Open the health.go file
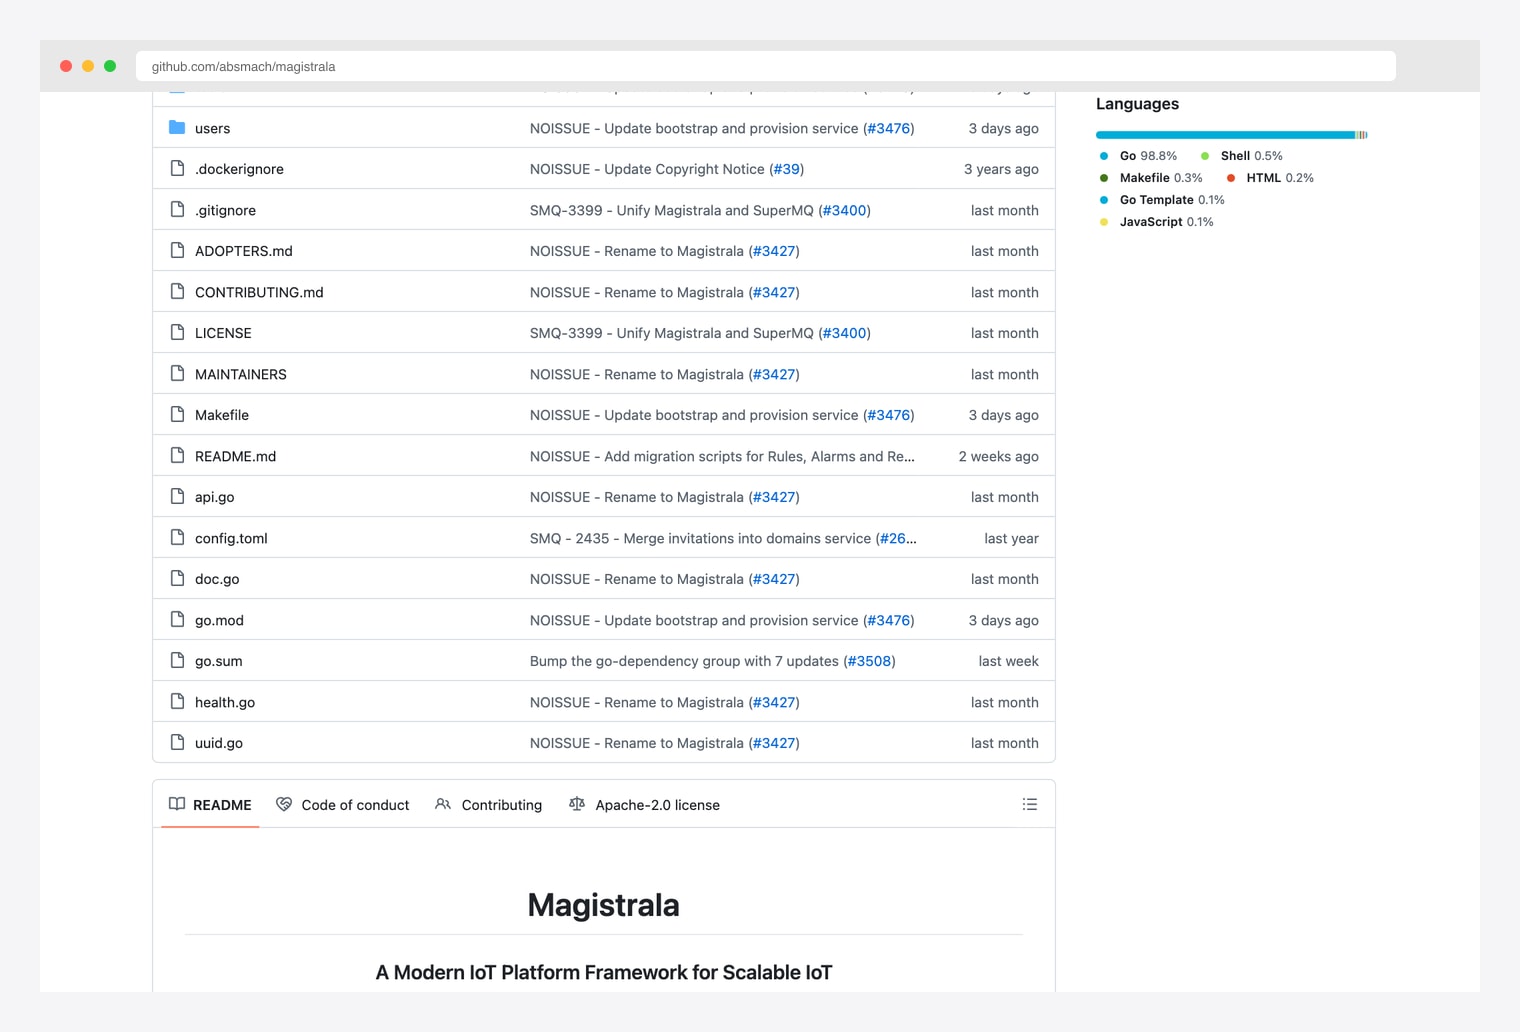The width and height of the screenshot is (1520, 1032). 225,702
